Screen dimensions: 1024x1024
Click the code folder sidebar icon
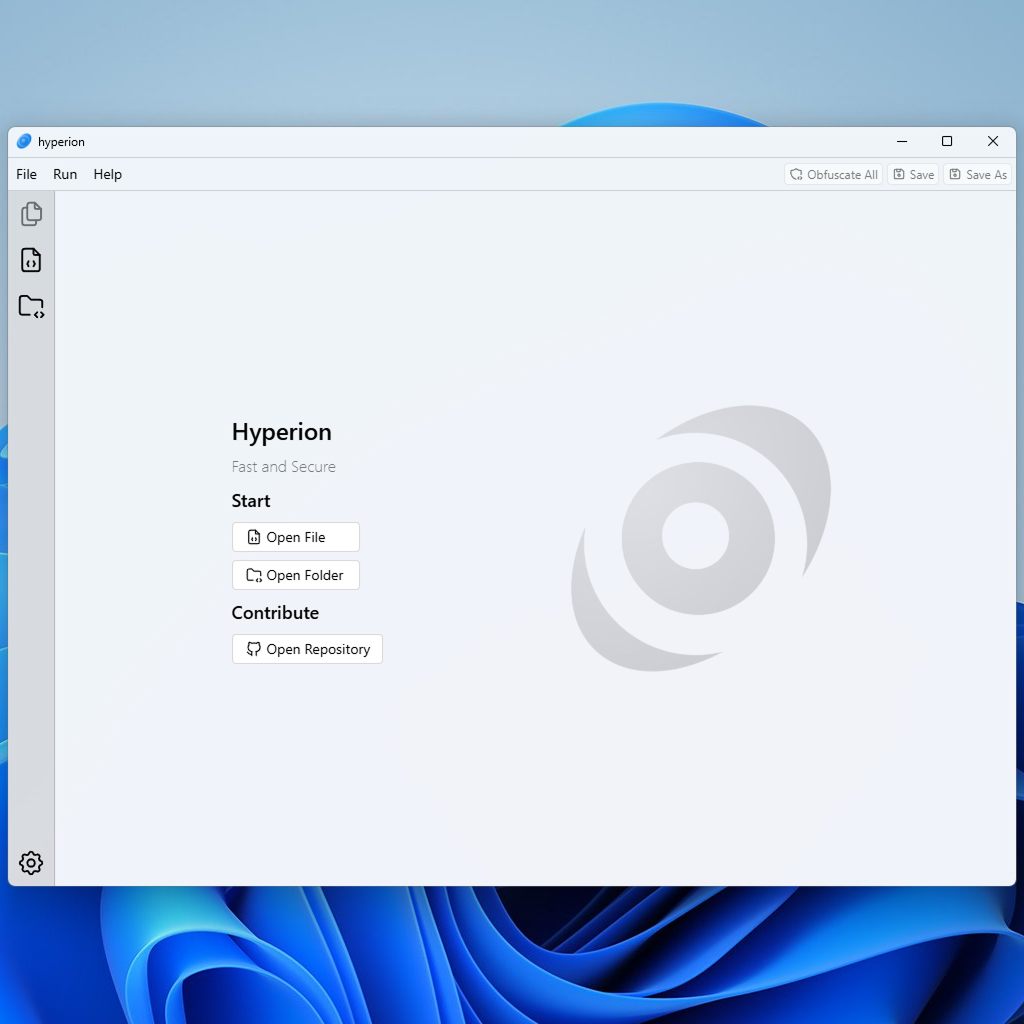[x=31, y=306]
